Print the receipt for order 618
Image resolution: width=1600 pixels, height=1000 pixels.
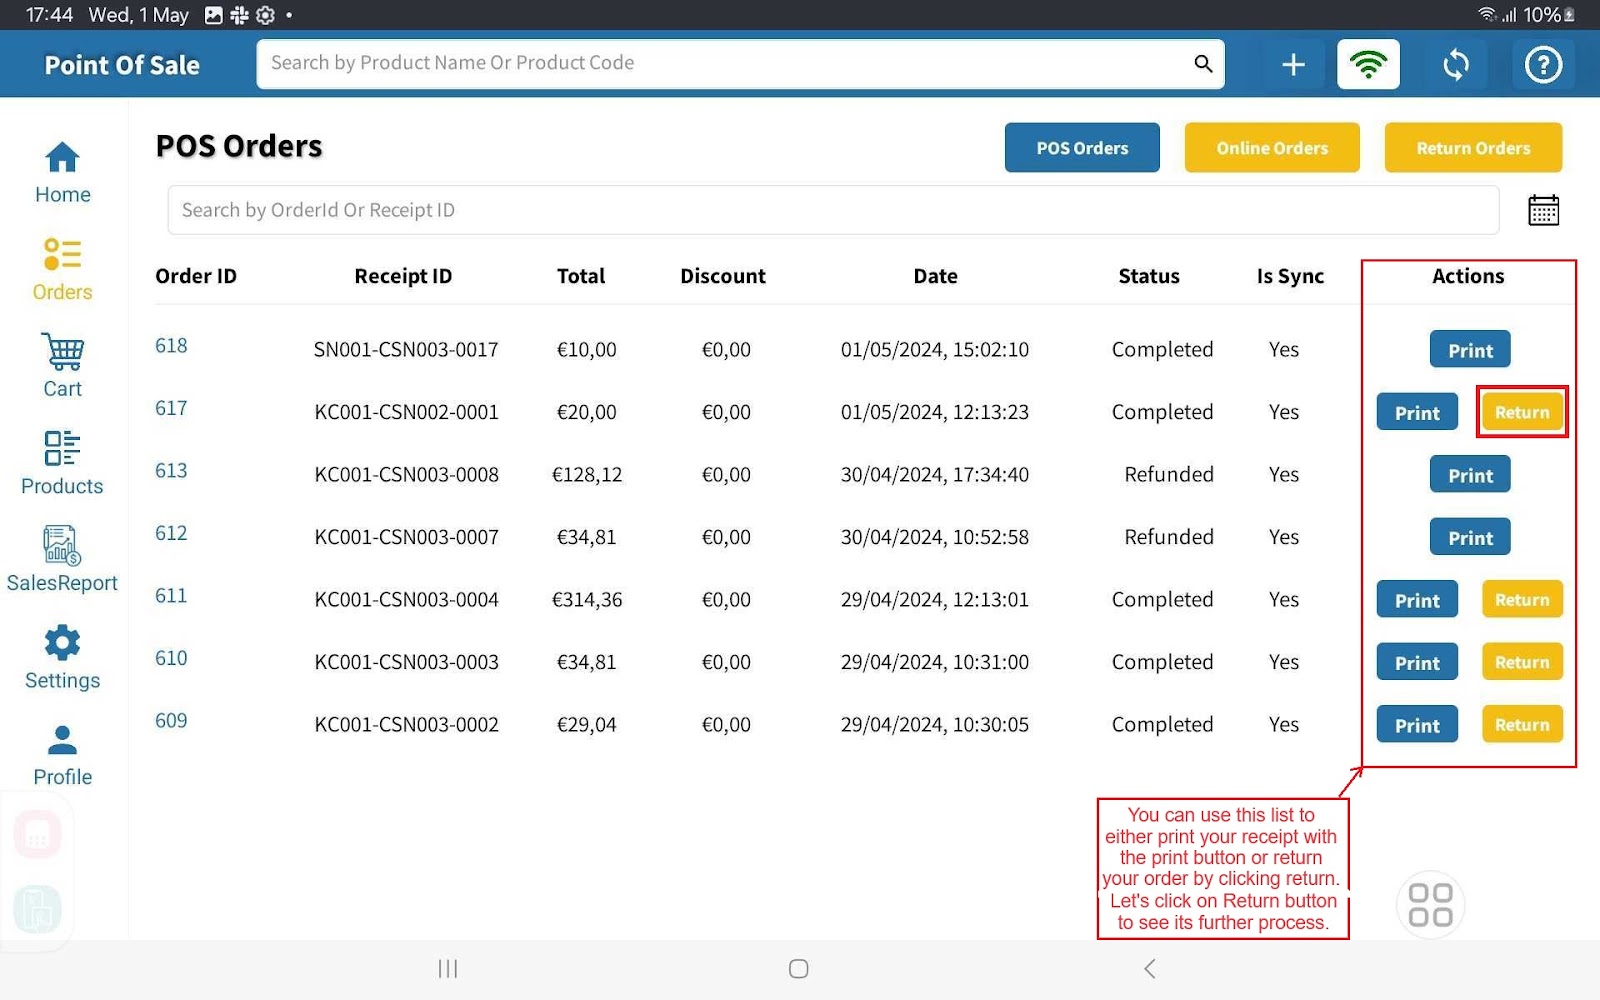1469,350
